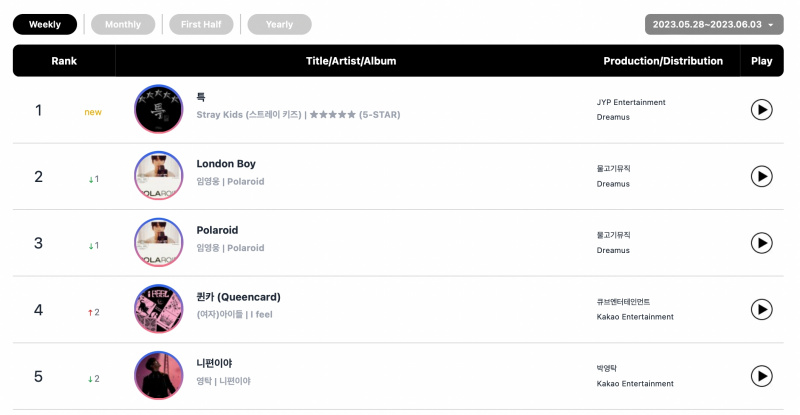Click the 퀸카 (Queencard) song title
The width and height of the screenshot is (800, 415).
238,297
